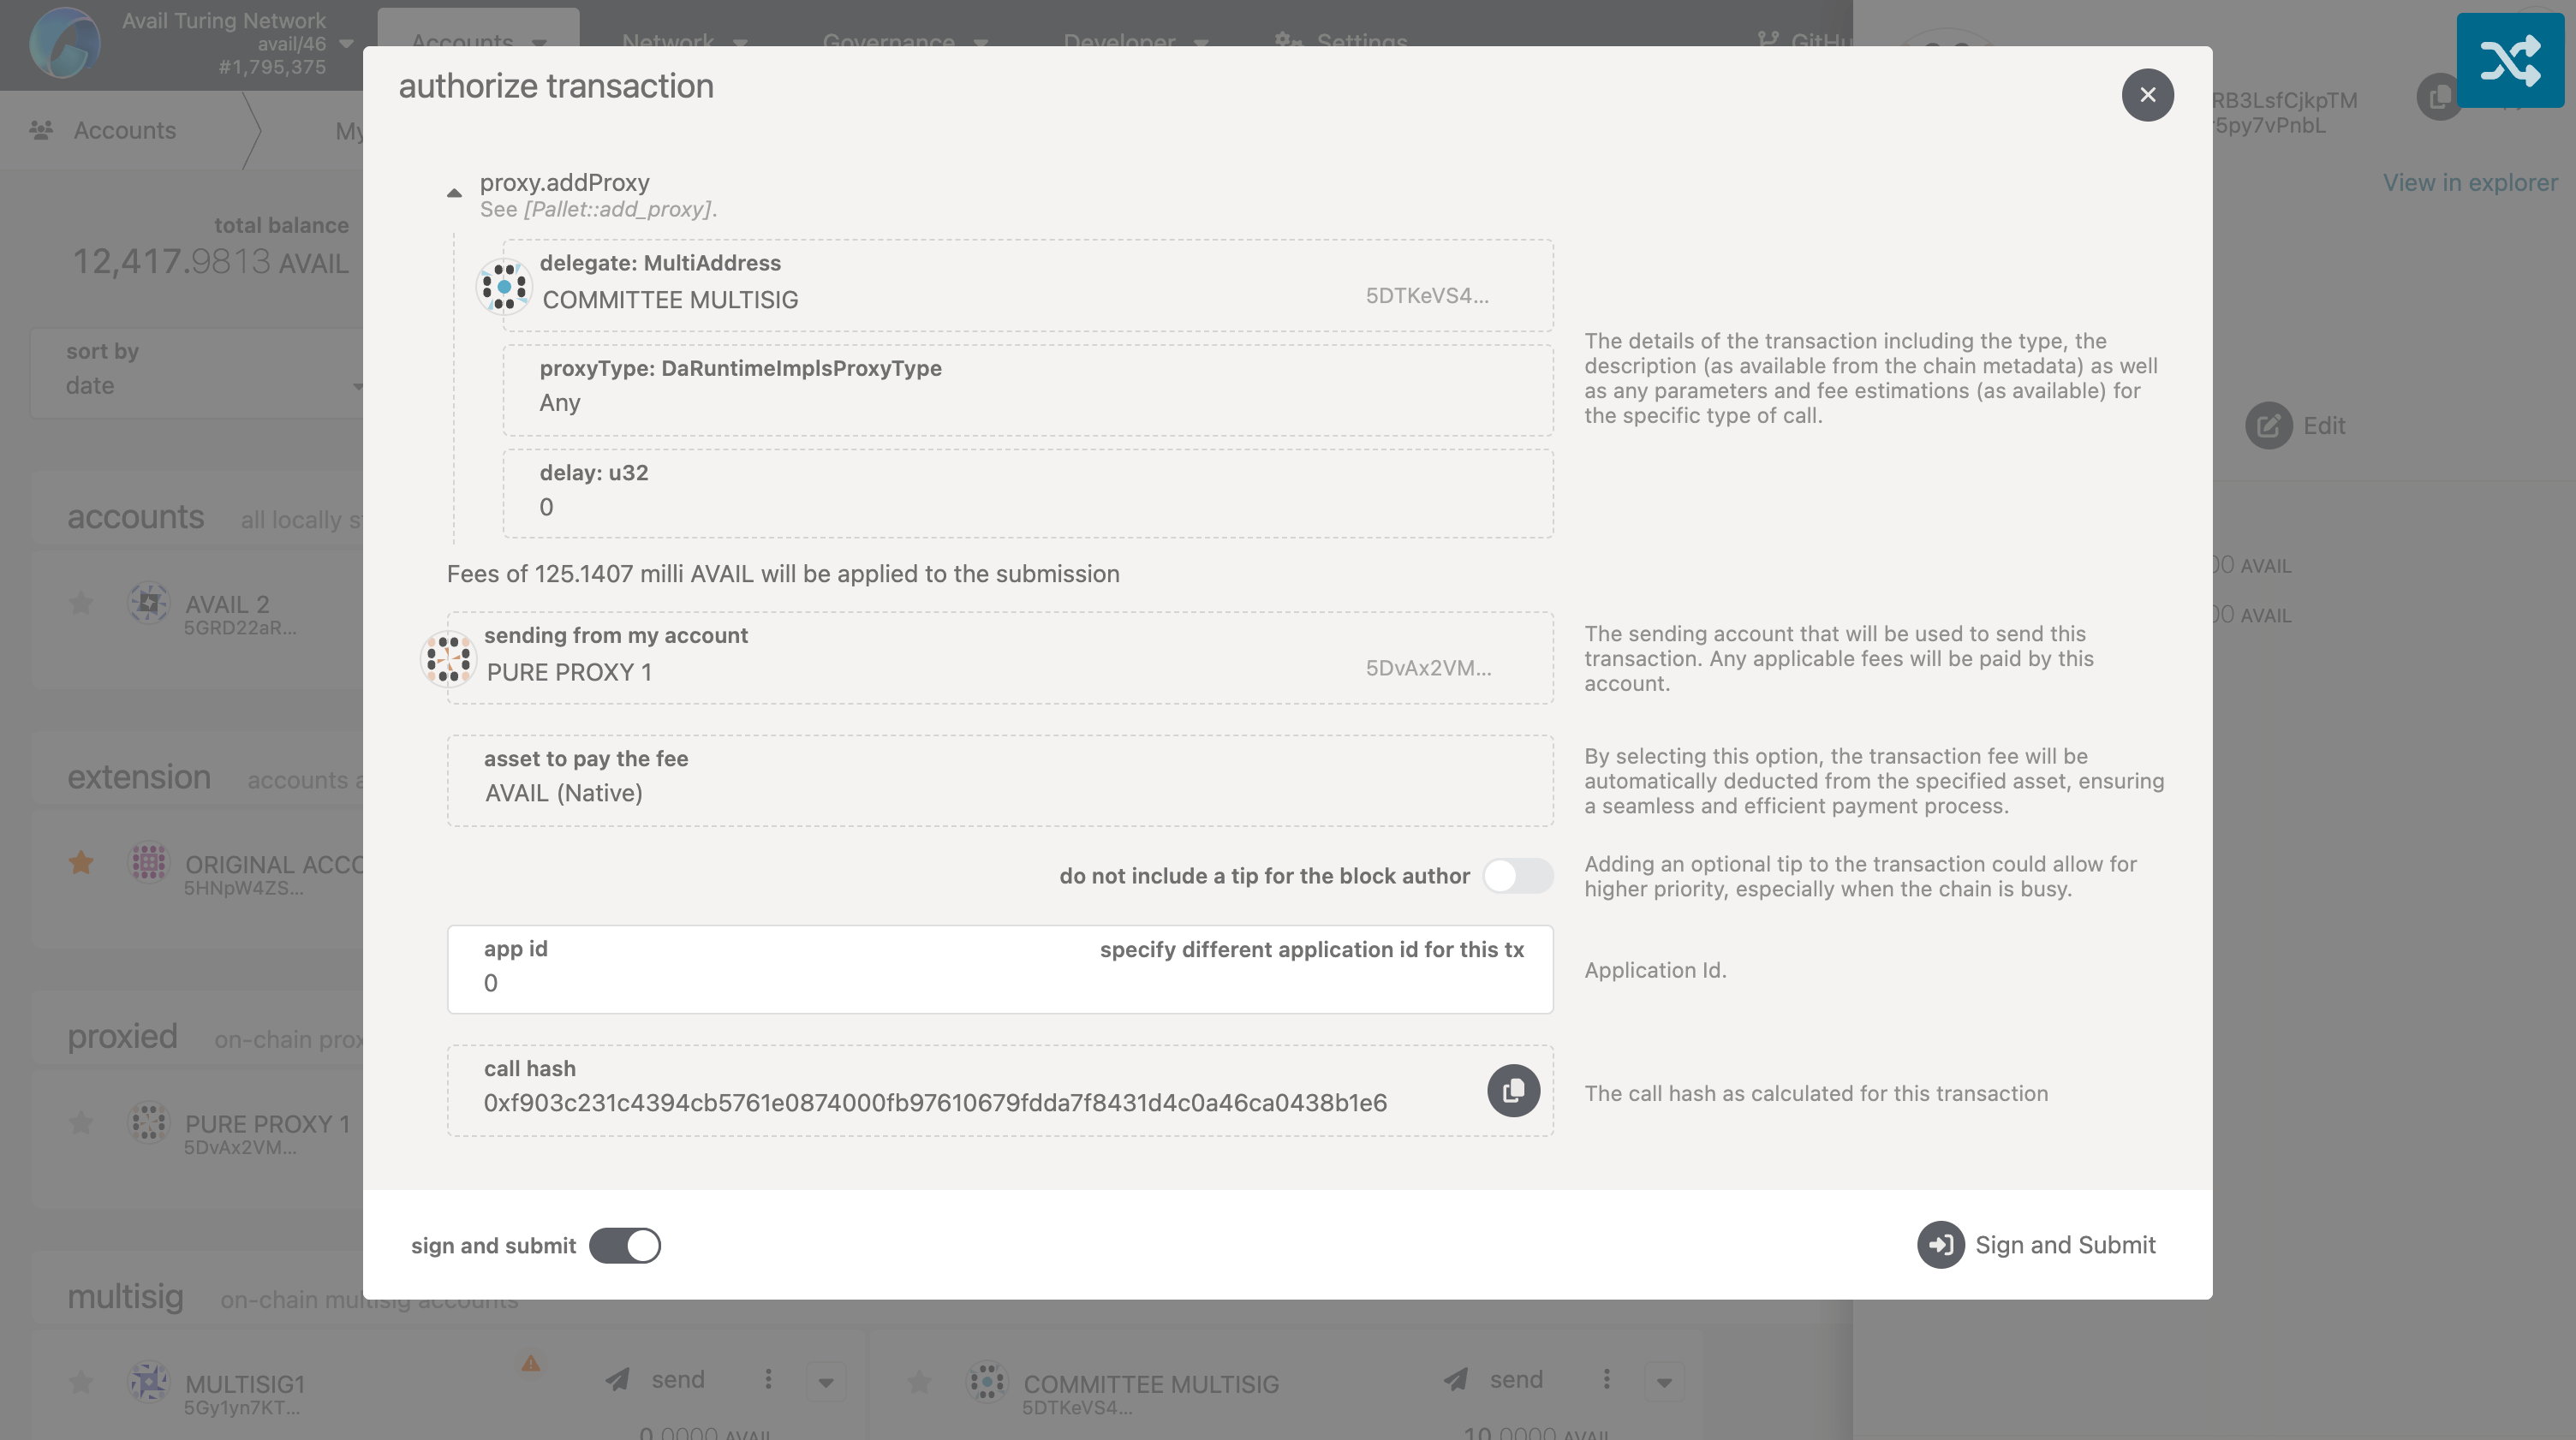Viewport: 2576px width, 1440px height.
Task: Click the COMMITTEE MULTISIG delegate identicon
Action: point(504,287)
